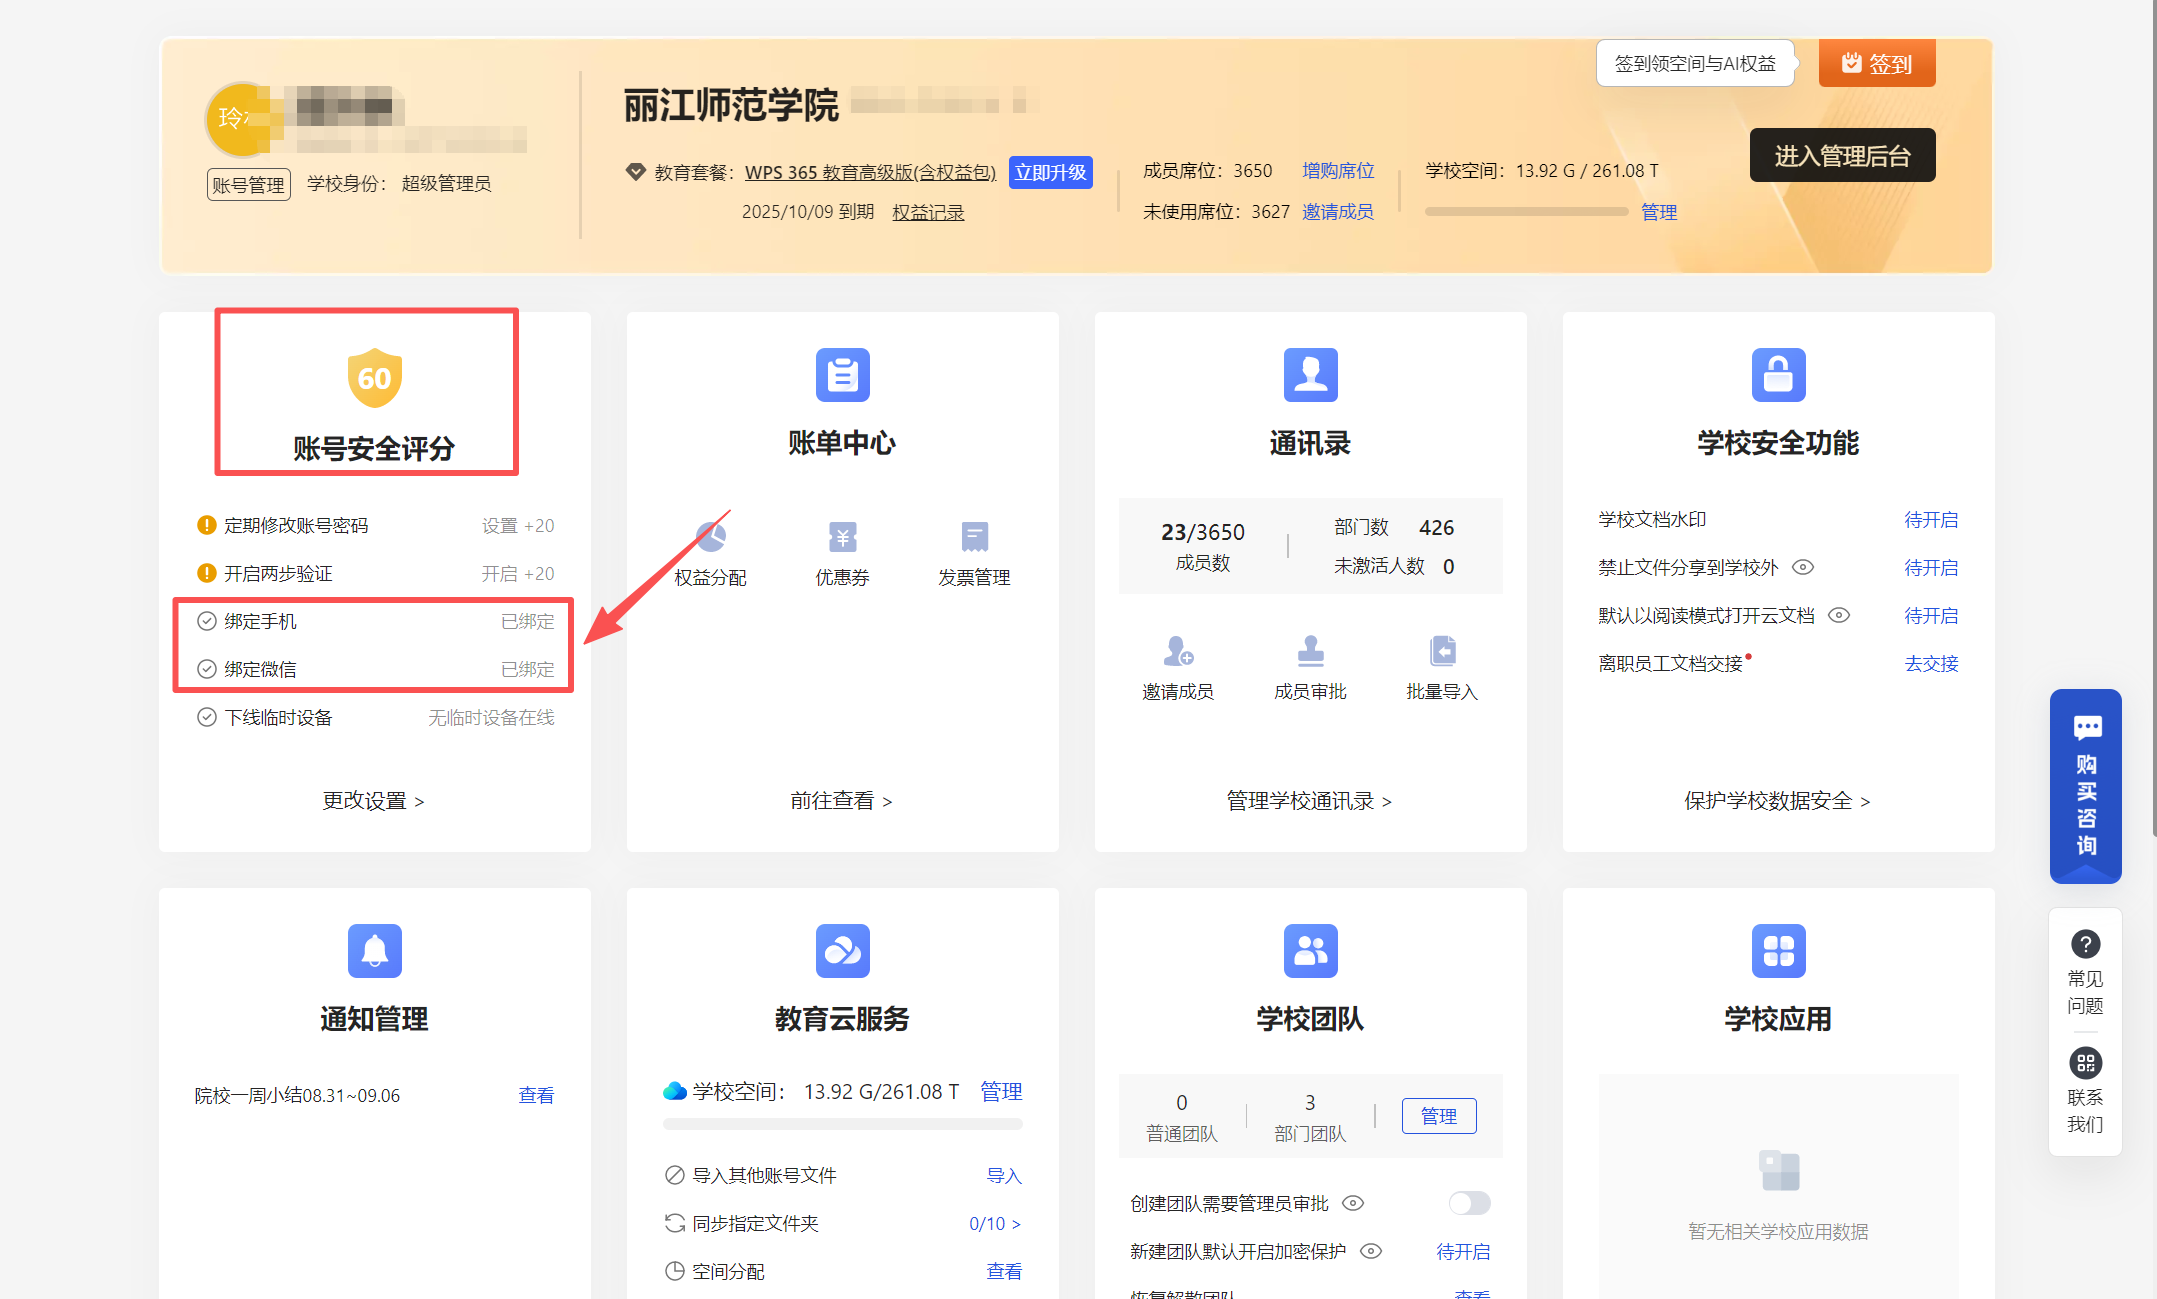The height and width of the screenshot is (1299, 2157).
Task: Click the 成员审批 stamp icon
Action: pos(1310,651)
